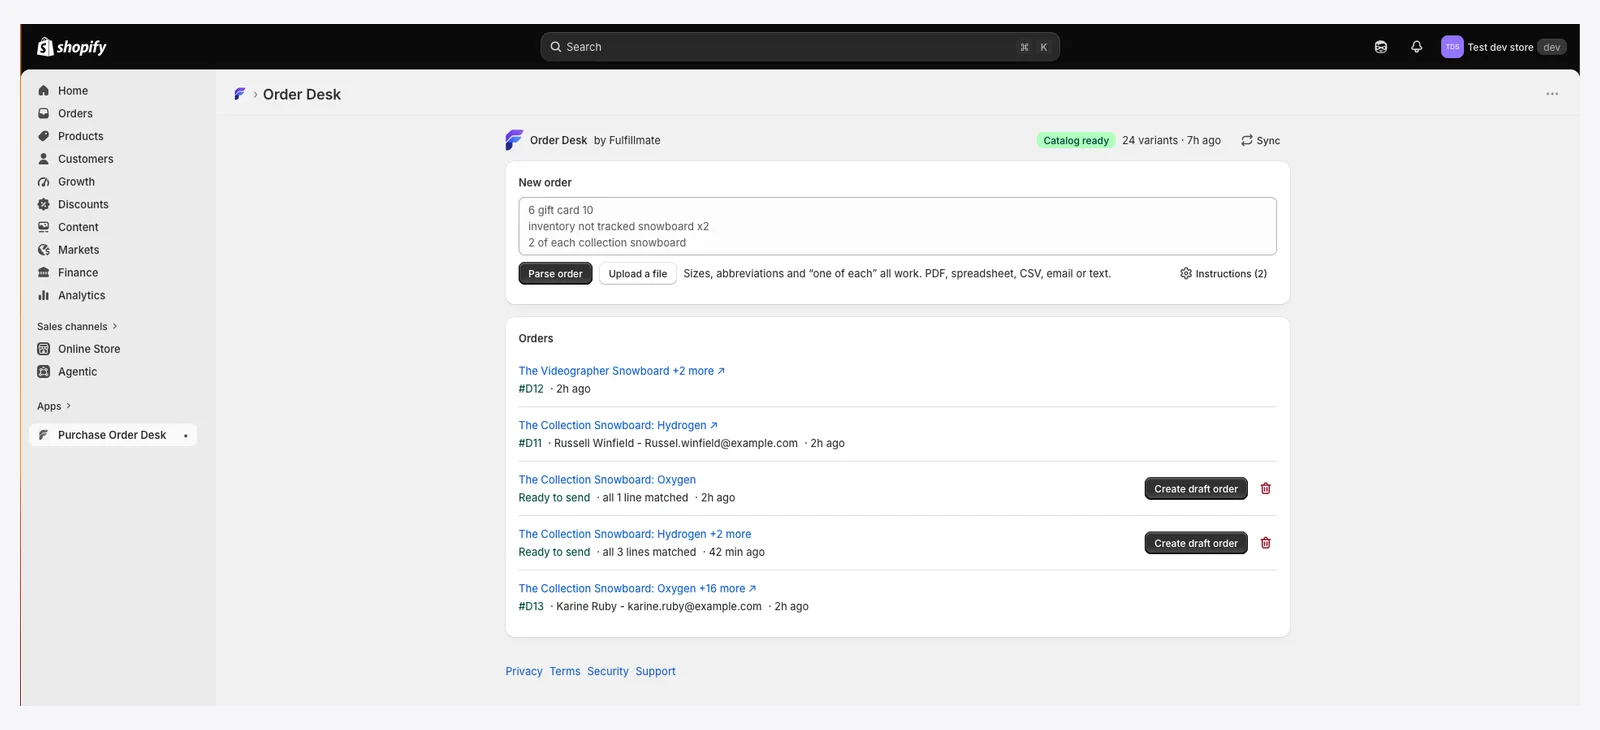Expand the Sales channels section

pos(77,327)
